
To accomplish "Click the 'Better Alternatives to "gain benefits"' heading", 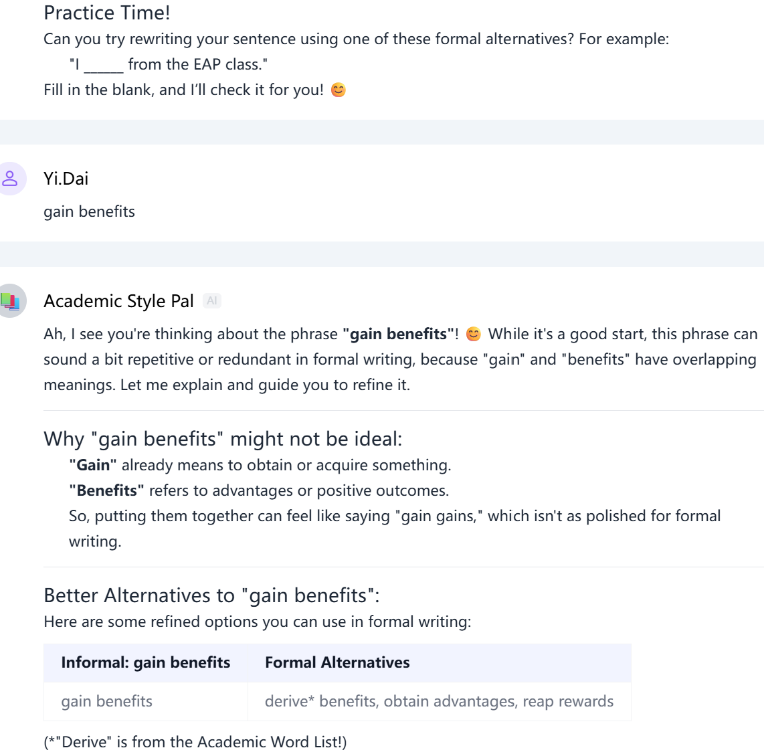I will click(x=211, y=596).
